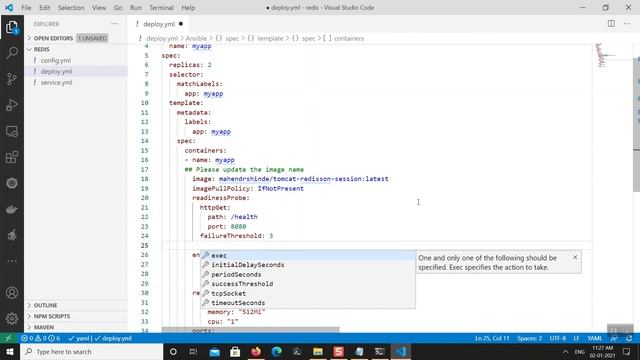This screenshot has width=640, height=360.
Task: Click the containers breadcrumb segment
Action: [349, 38]
